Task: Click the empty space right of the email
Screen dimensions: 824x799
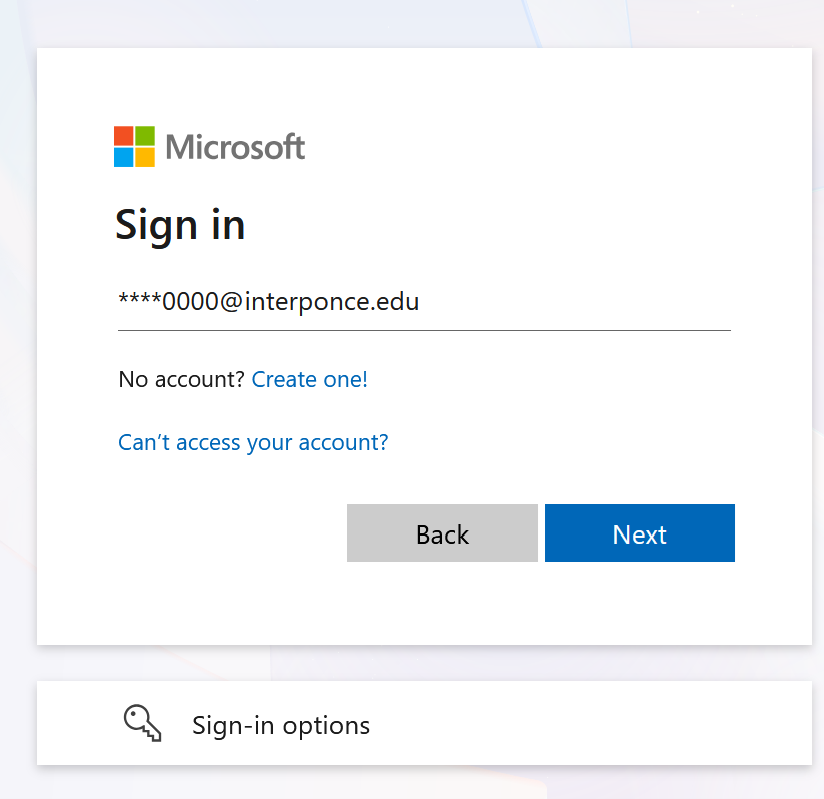Action: 600,301
